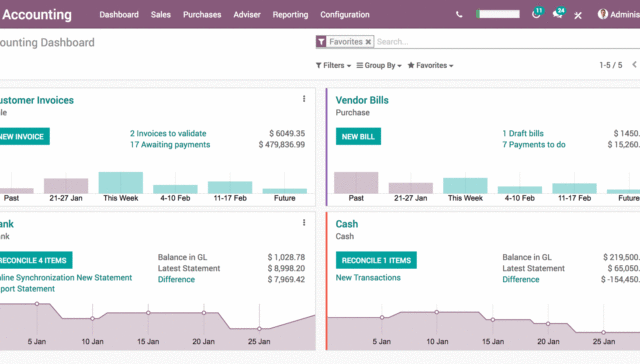The image size is (640, 364).
Task: Click 21-27 Jan bar in Customer Invoices chart
Action: click(66, 186)
